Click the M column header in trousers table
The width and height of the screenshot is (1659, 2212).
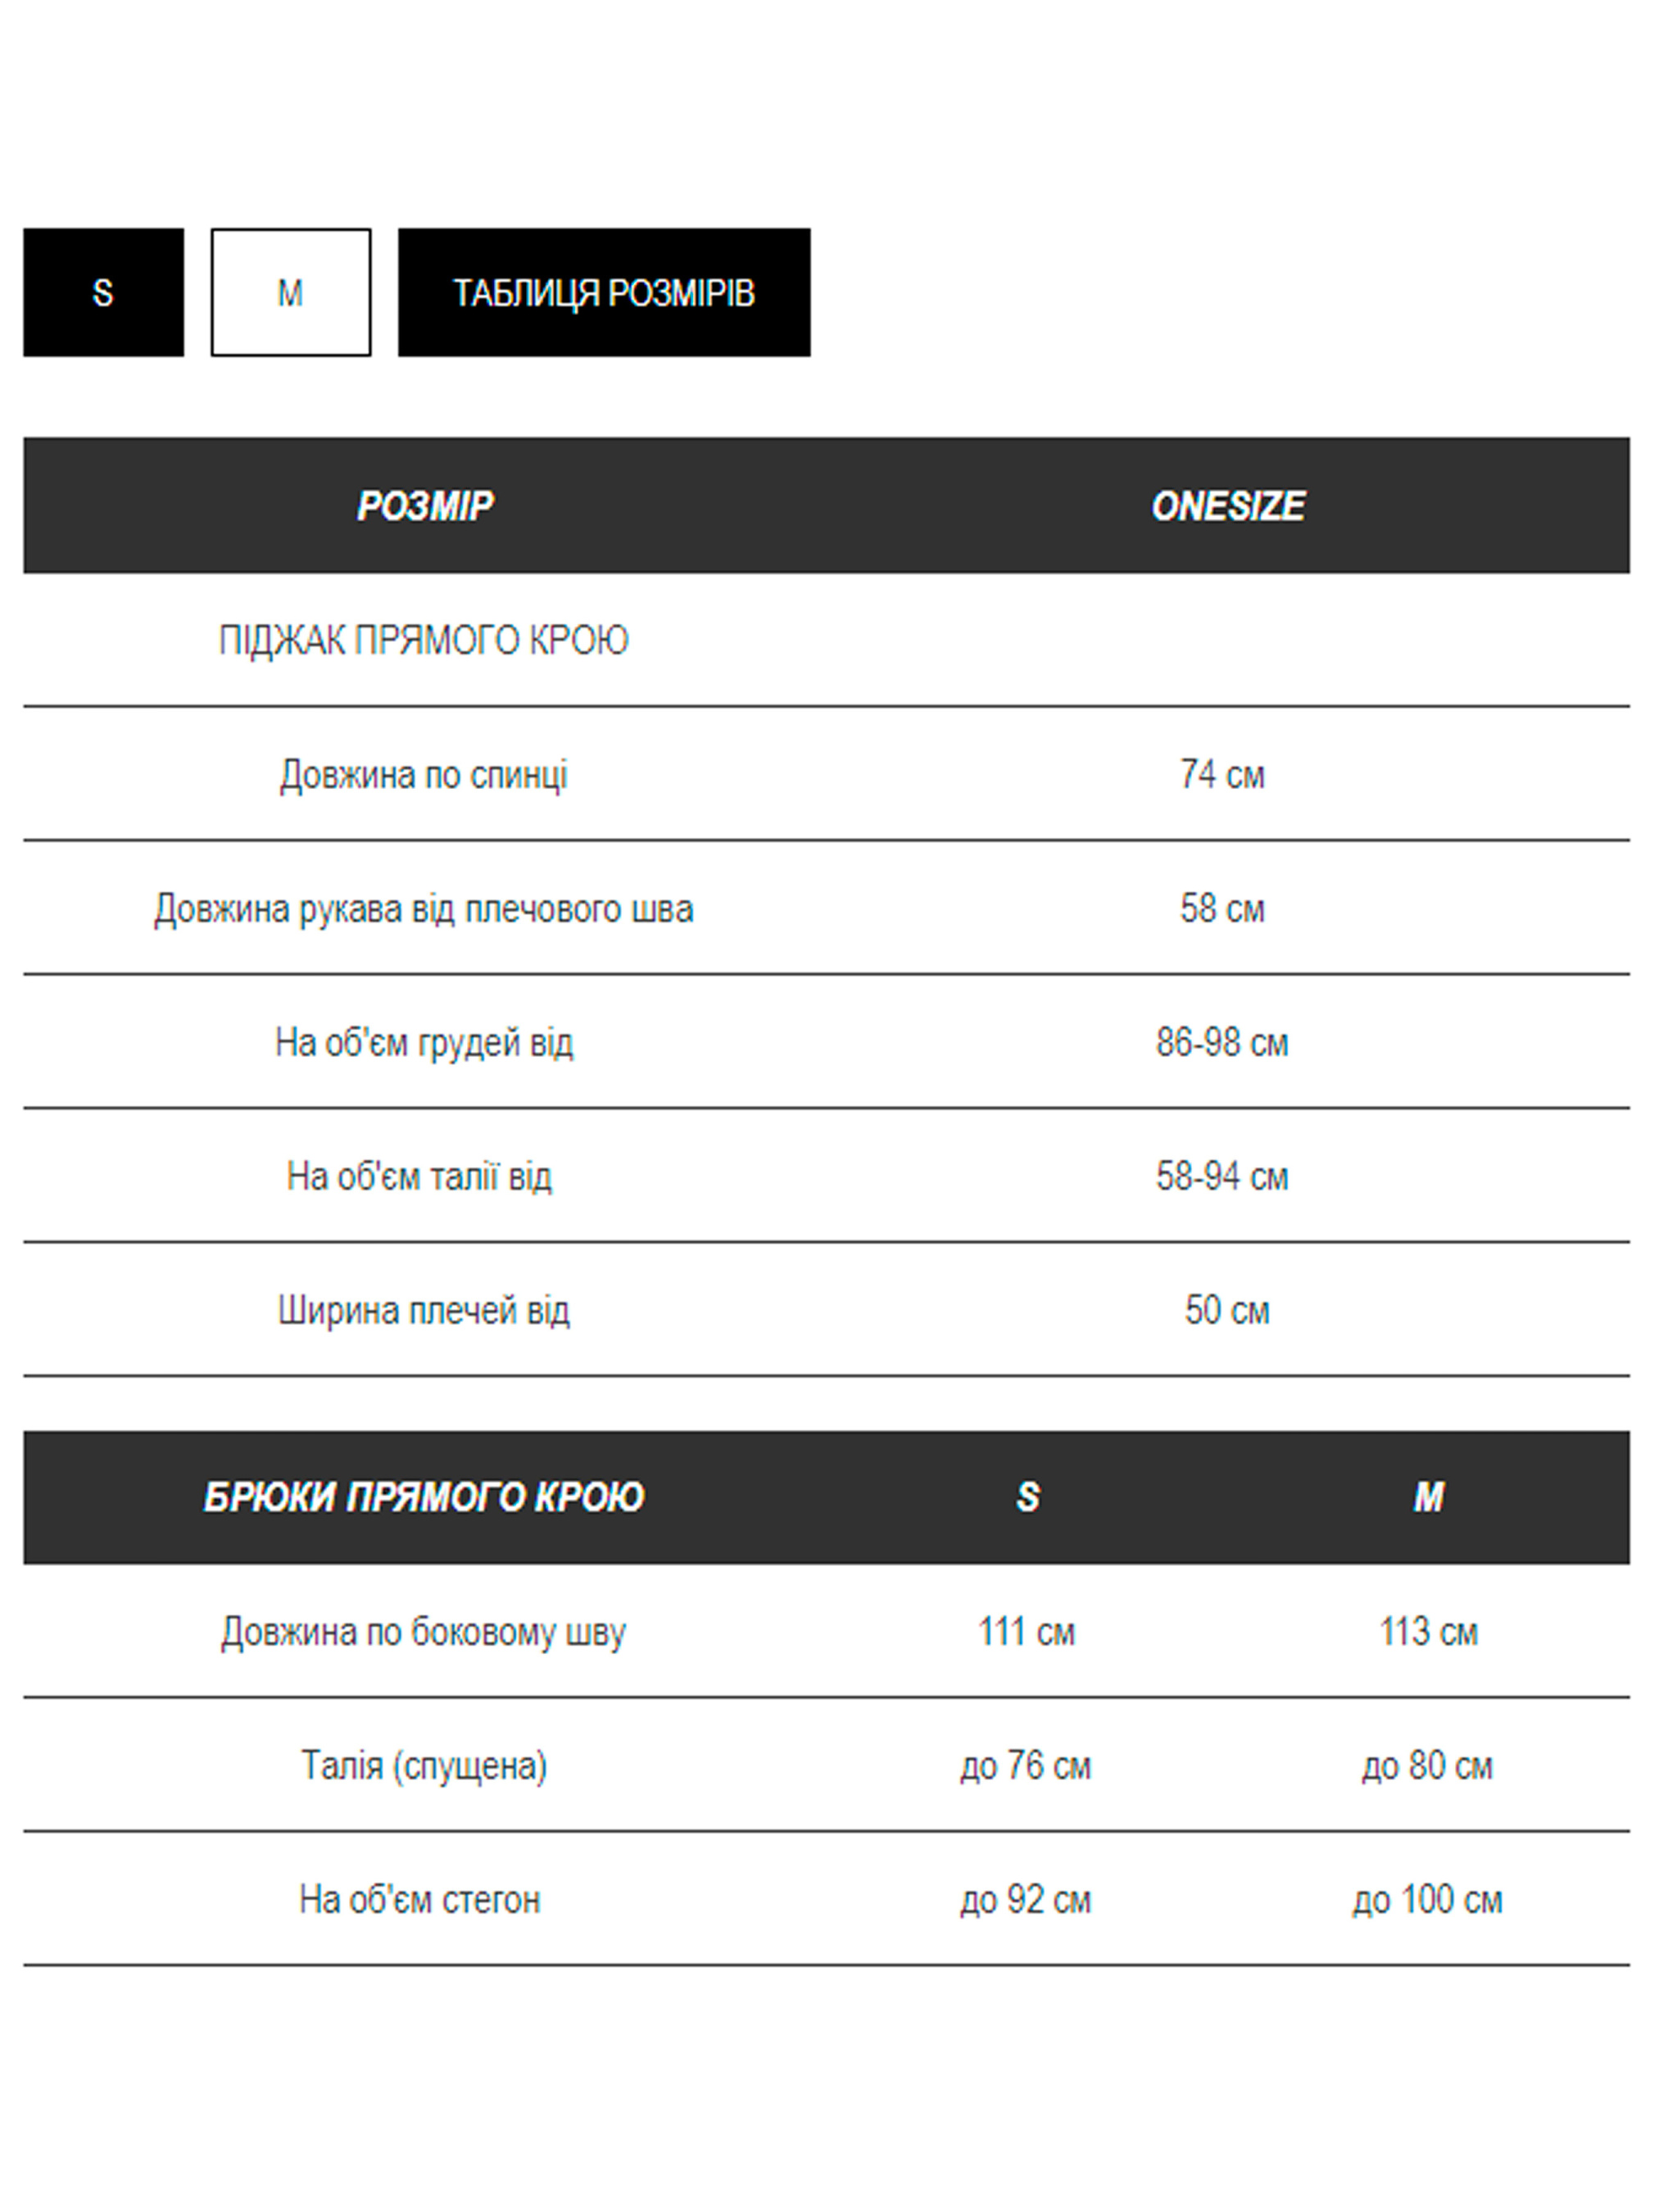(x=1428, y=1497)
